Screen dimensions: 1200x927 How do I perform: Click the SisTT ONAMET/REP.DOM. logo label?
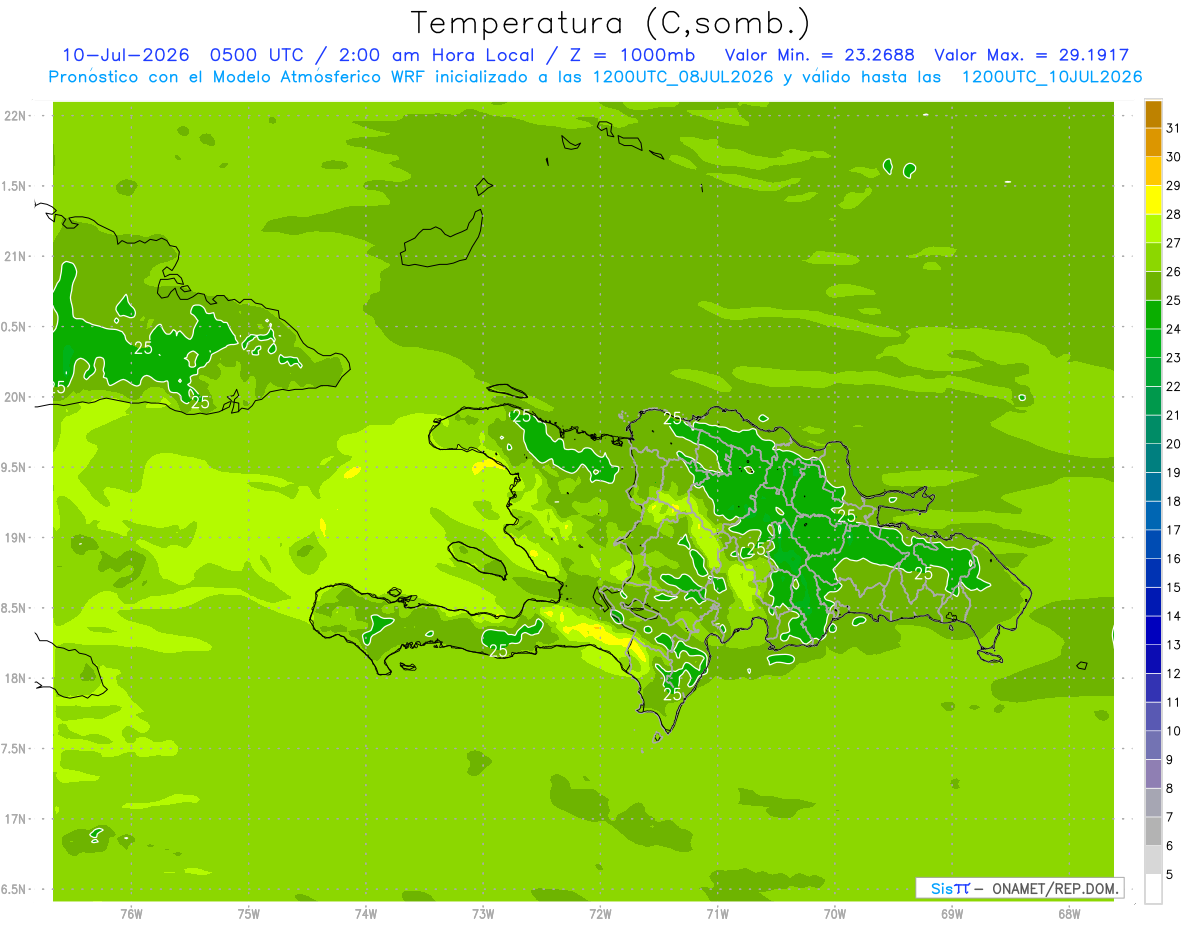coord(1017,888)
